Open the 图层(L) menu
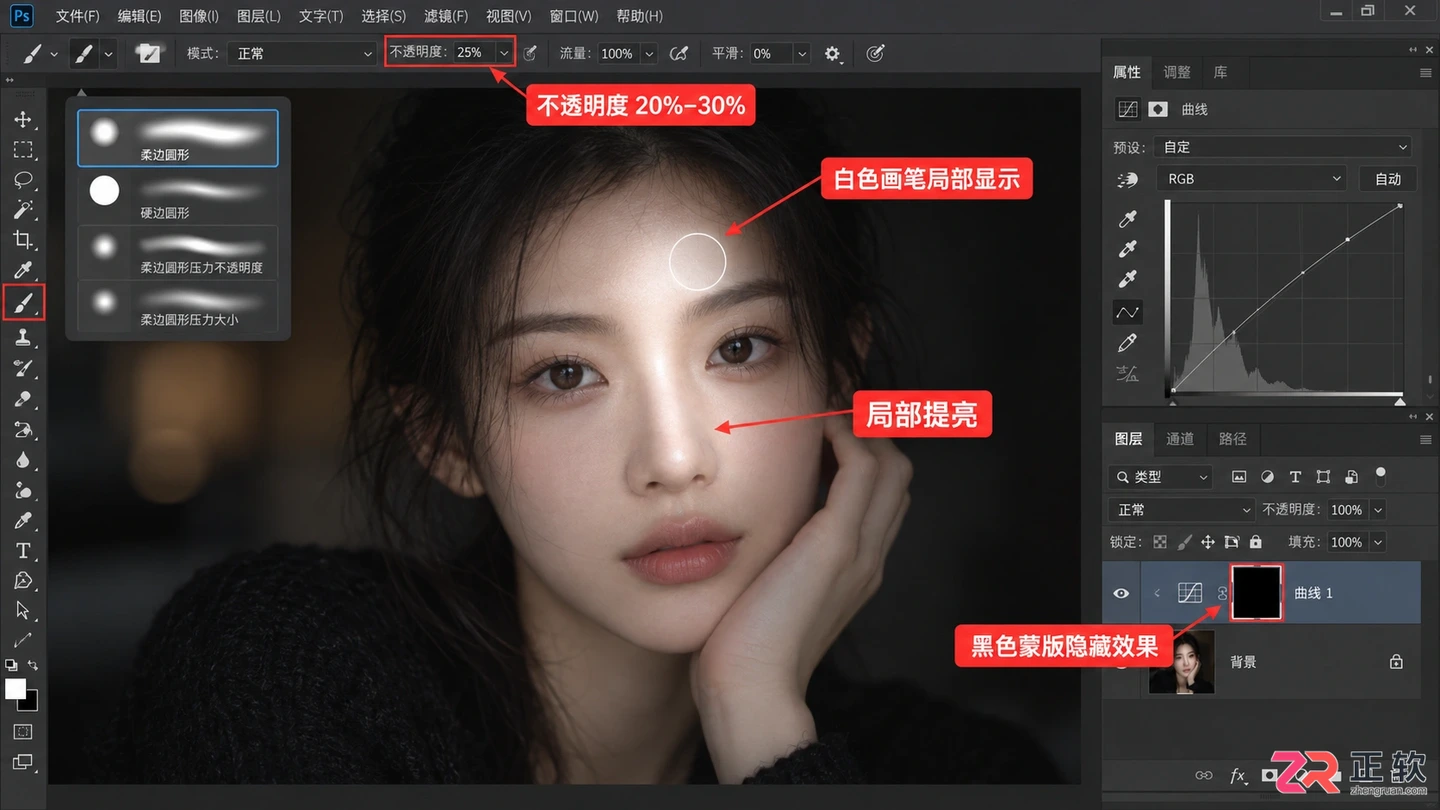The image size is (1440, 810). (x=259, y=16)
